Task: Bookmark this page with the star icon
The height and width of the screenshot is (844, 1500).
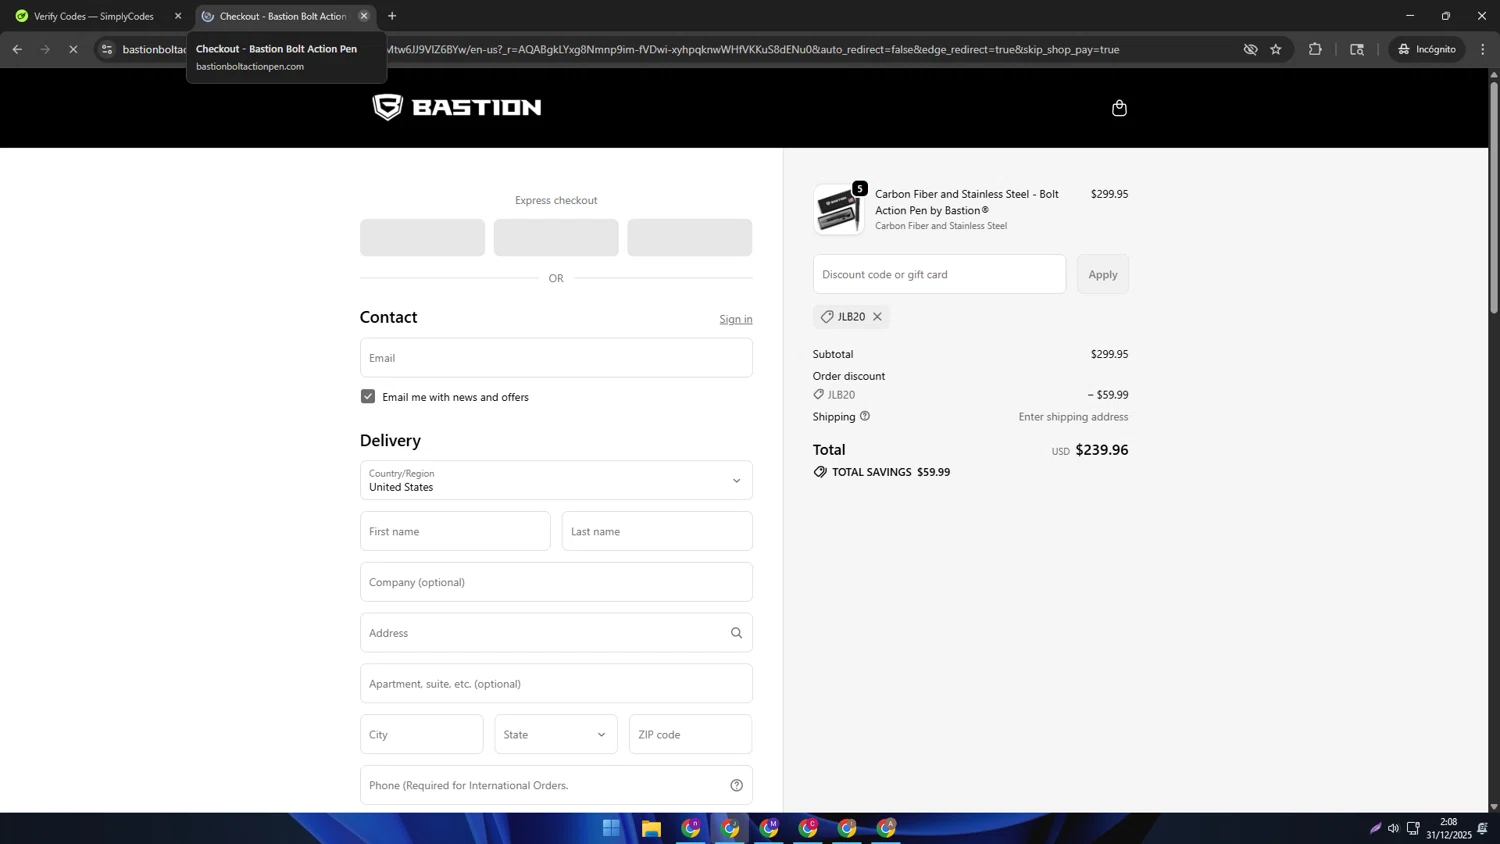Action: (x=1276, y=49)
